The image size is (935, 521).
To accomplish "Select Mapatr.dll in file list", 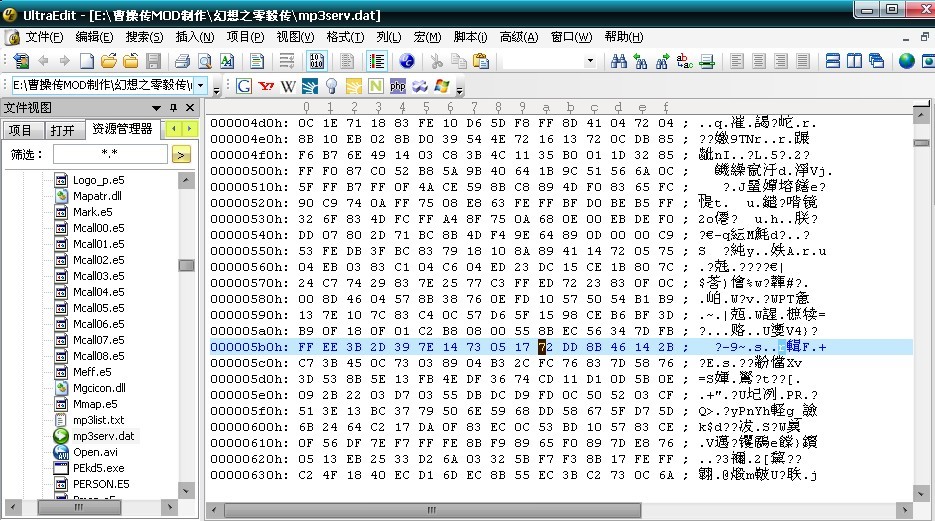I will coord(97,196).
